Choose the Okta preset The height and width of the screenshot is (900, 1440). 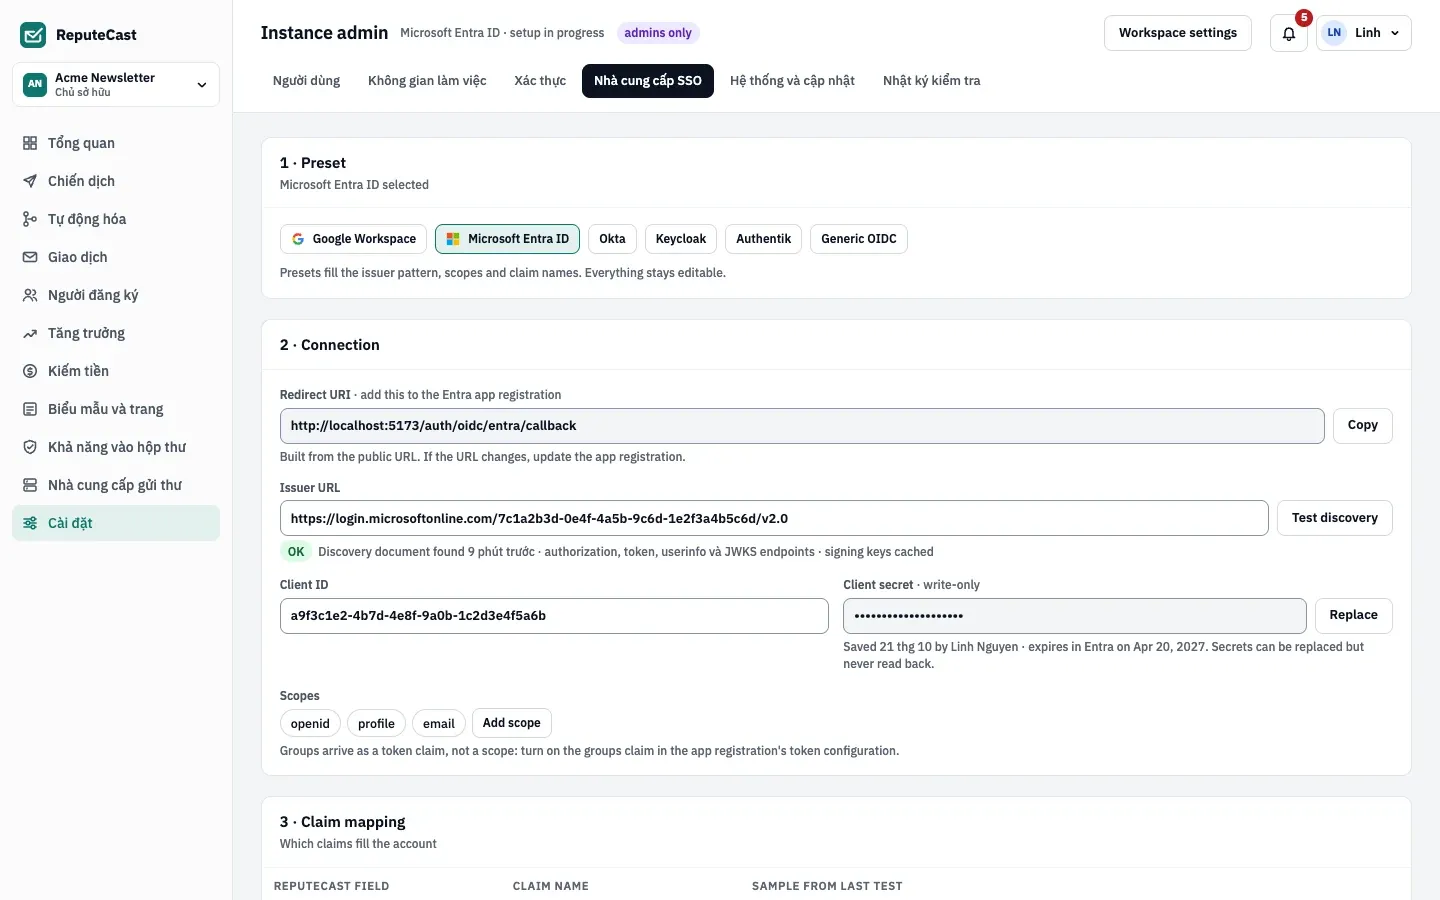[612, 239]
